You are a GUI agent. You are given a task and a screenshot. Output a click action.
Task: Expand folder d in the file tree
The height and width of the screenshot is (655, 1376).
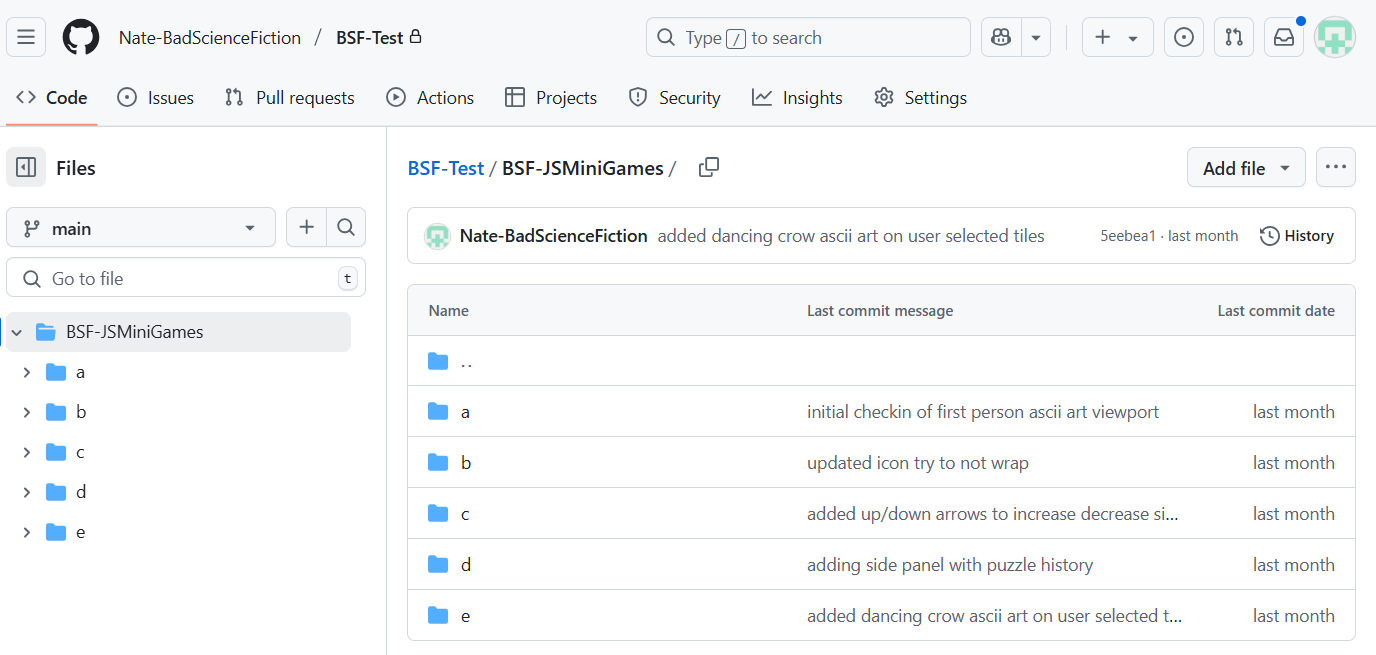[27, 492]
